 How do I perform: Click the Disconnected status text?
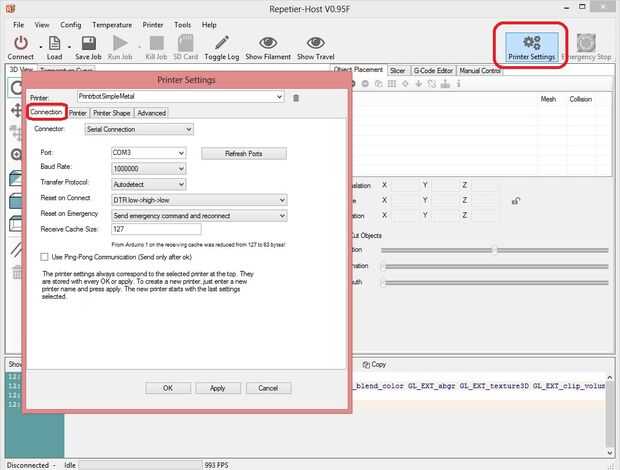(28, 465)
